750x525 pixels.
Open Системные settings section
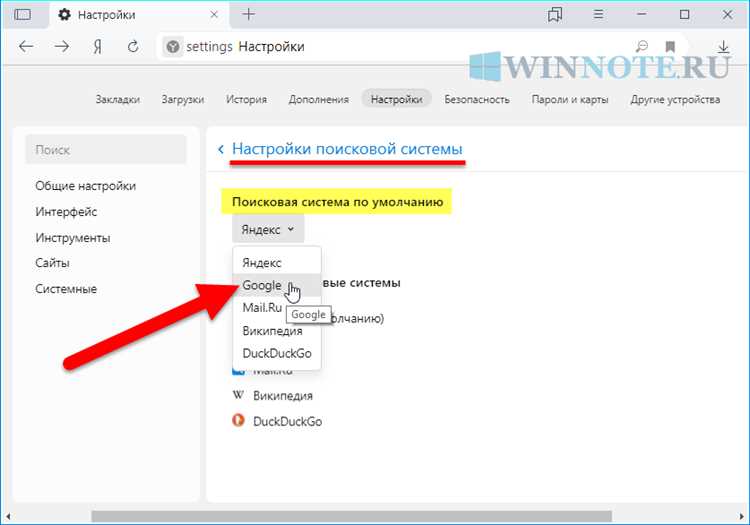[66, 289]
